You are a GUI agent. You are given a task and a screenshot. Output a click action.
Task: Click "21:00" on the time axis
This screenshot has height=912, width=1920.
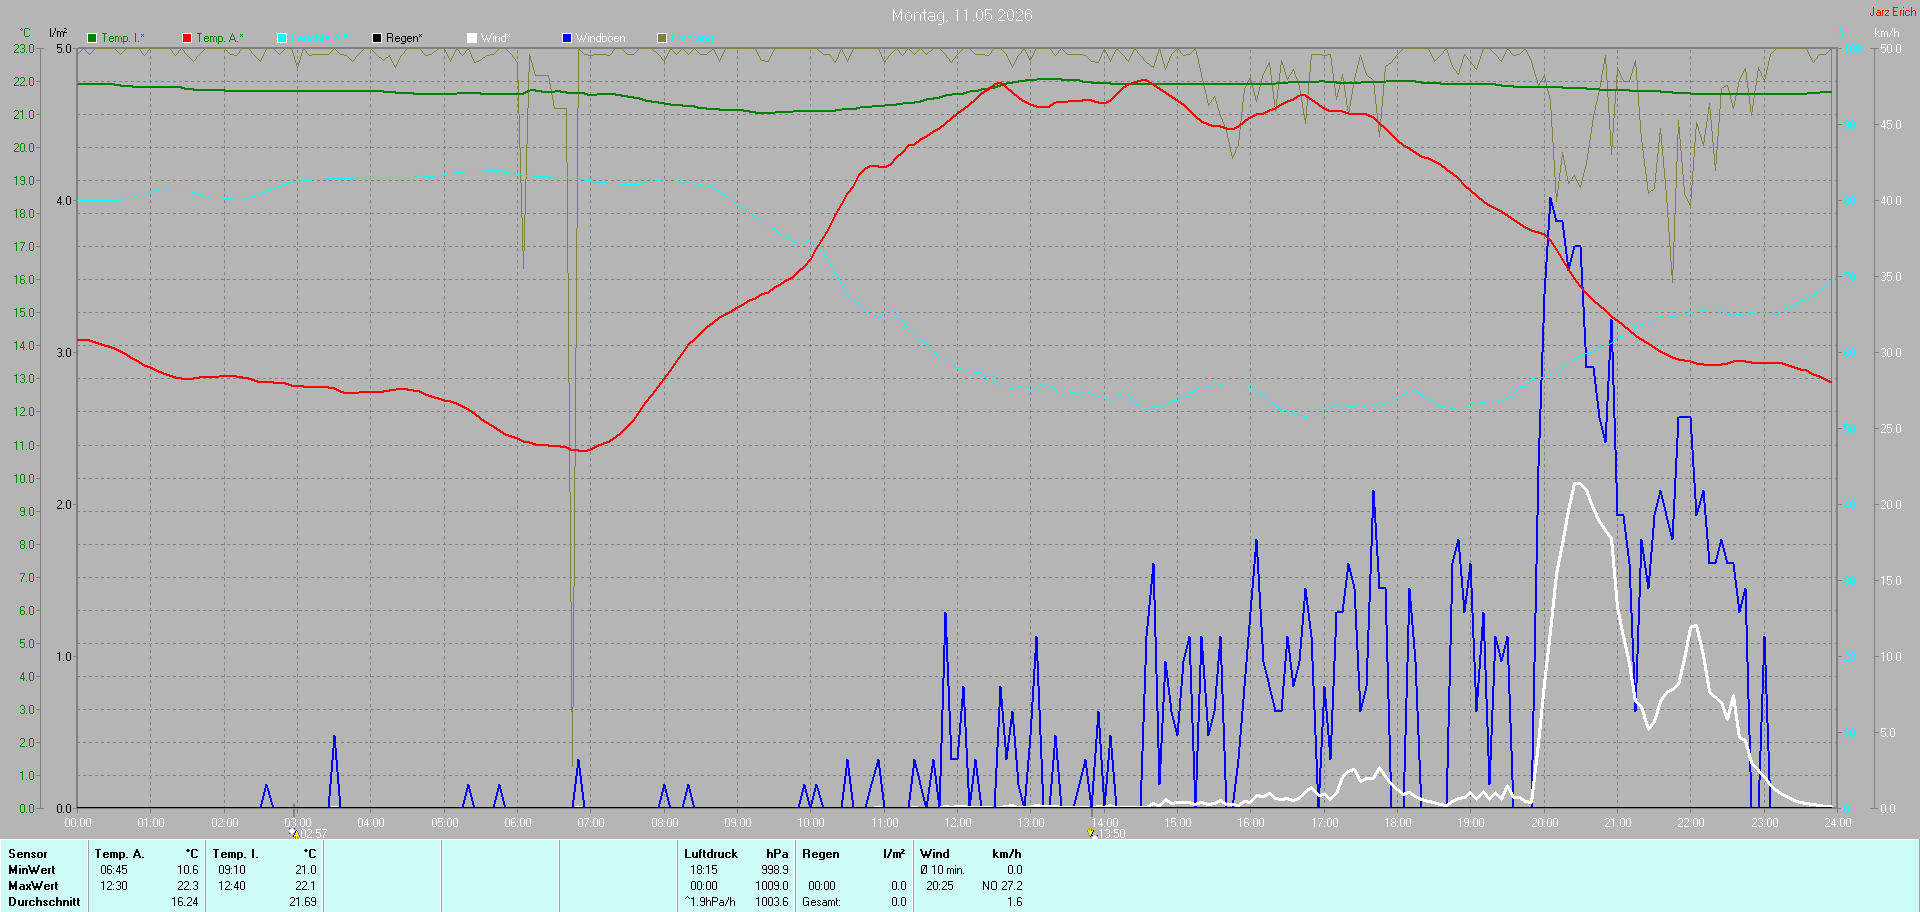pos(1618,823)
